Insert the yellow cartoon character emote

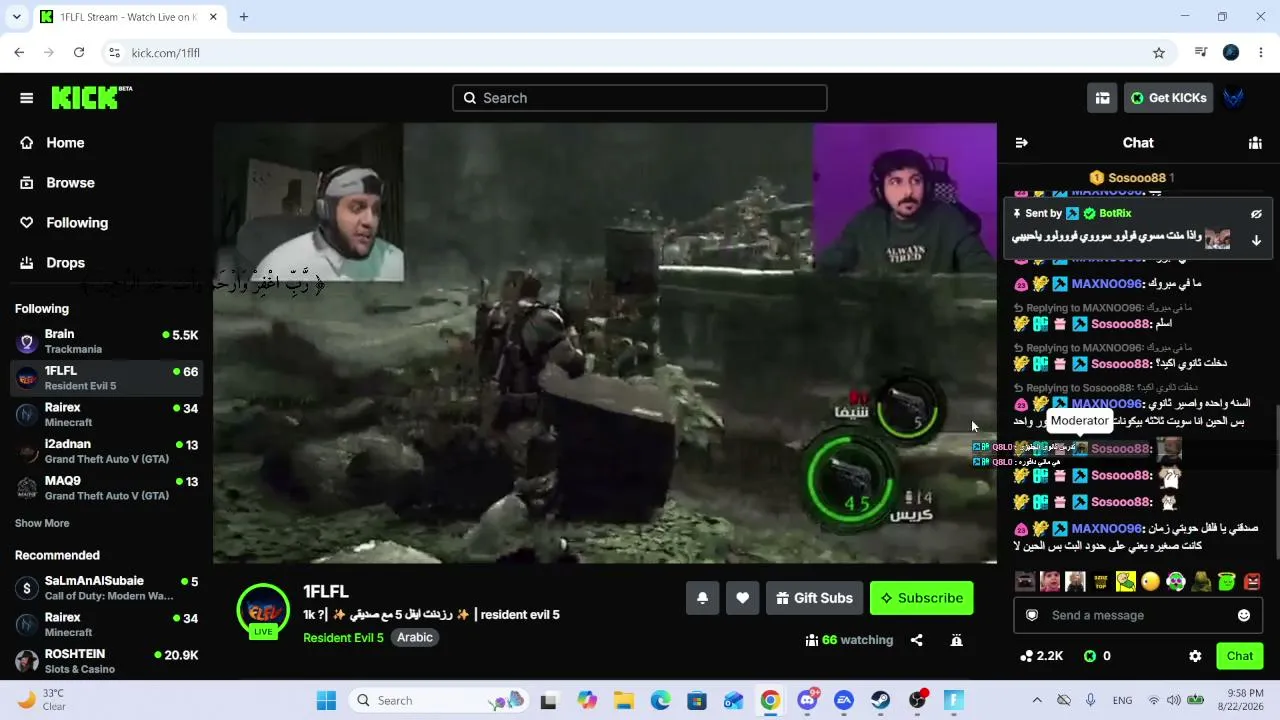[1125, 581]
